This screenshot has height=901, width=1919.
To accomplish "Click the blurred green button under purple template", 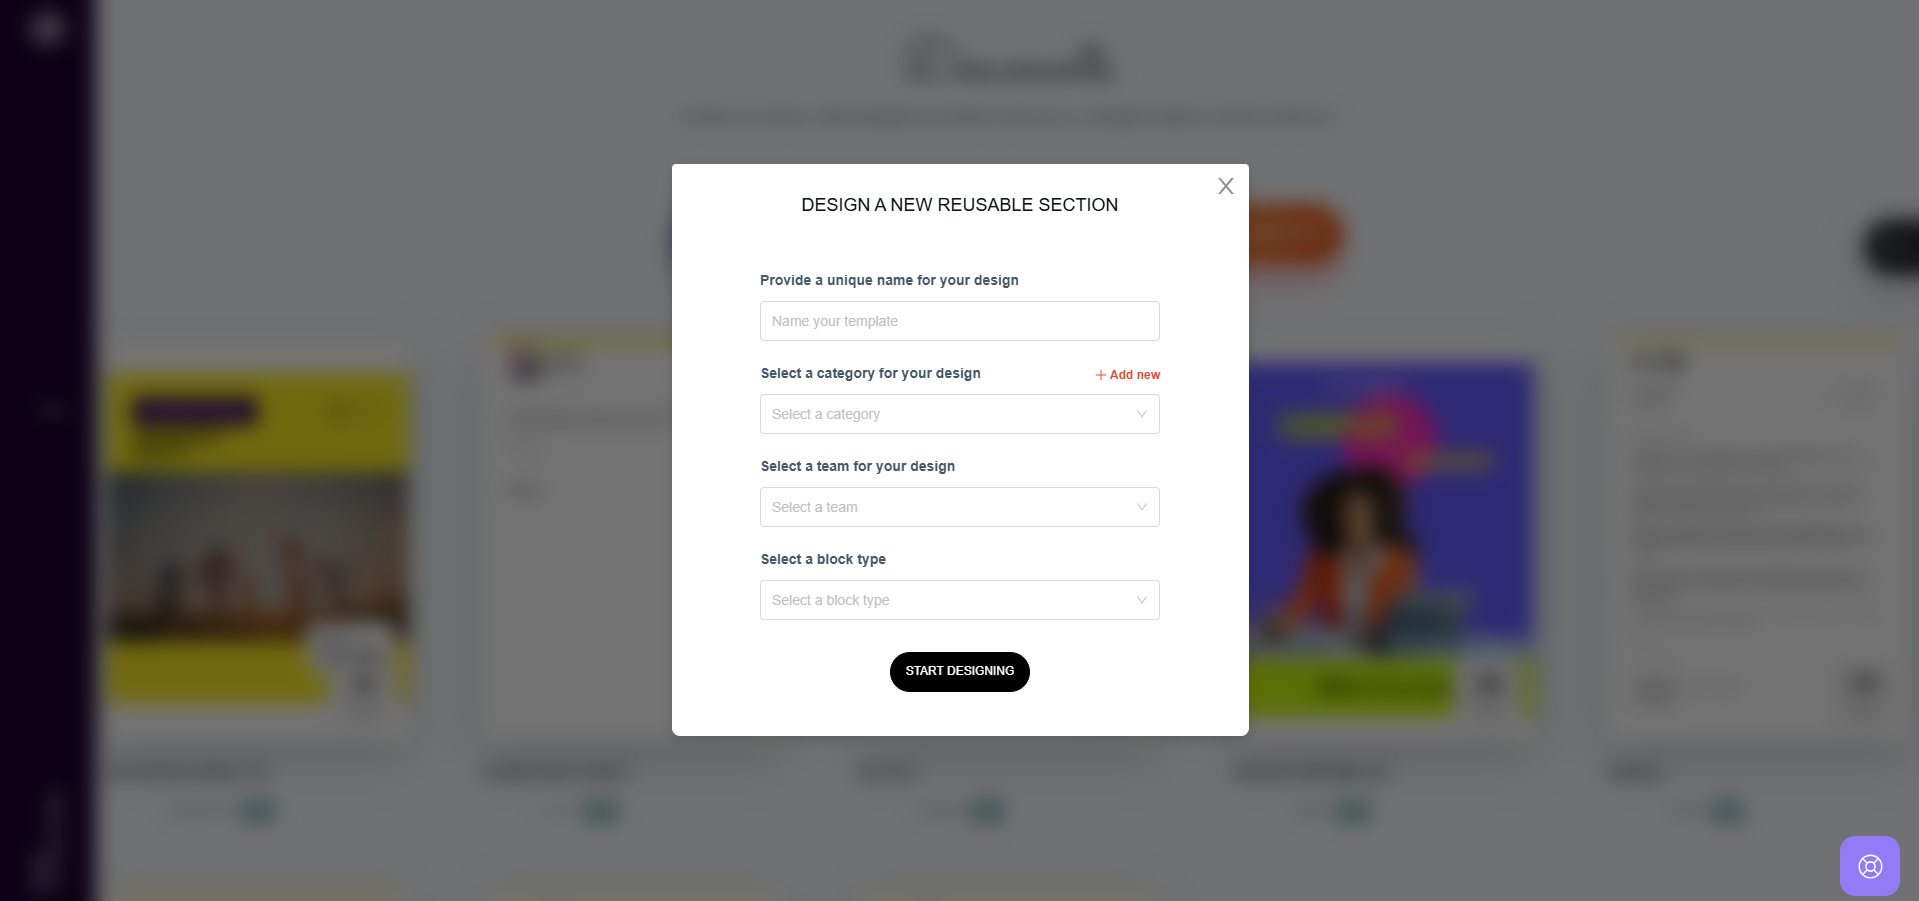I will 1350,687.
